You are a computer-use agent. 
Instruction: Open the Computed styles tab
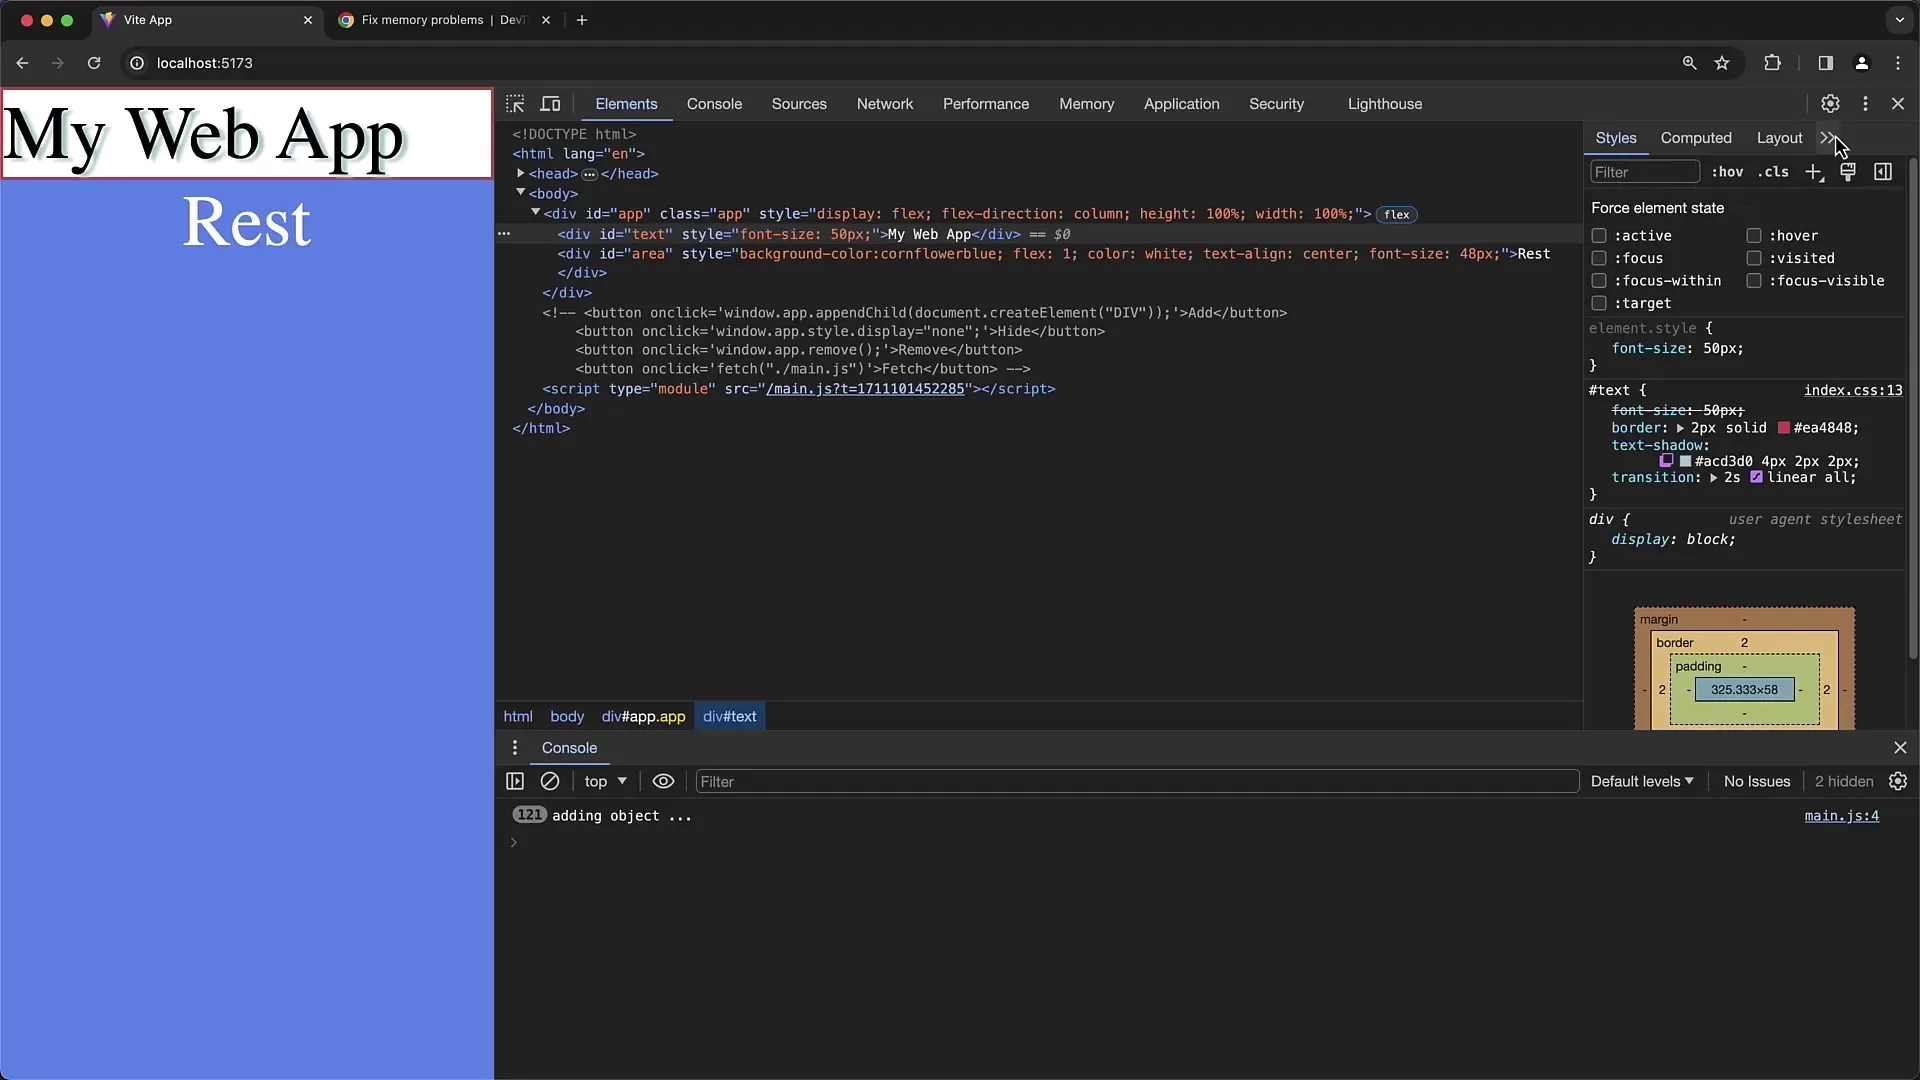tap(1696, 138)
